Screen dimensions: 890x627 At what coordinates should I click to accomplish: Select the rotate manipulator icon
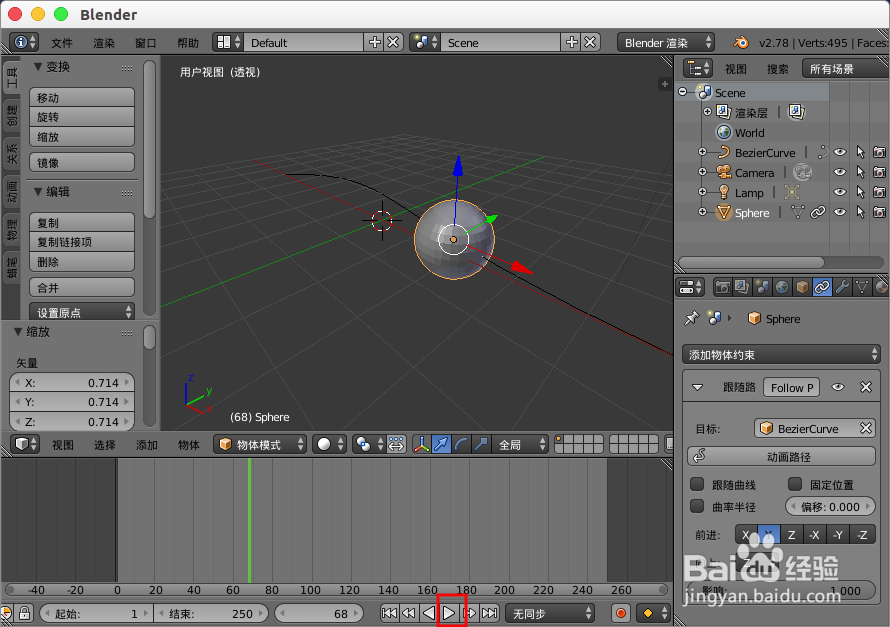[x=460, y=444]
